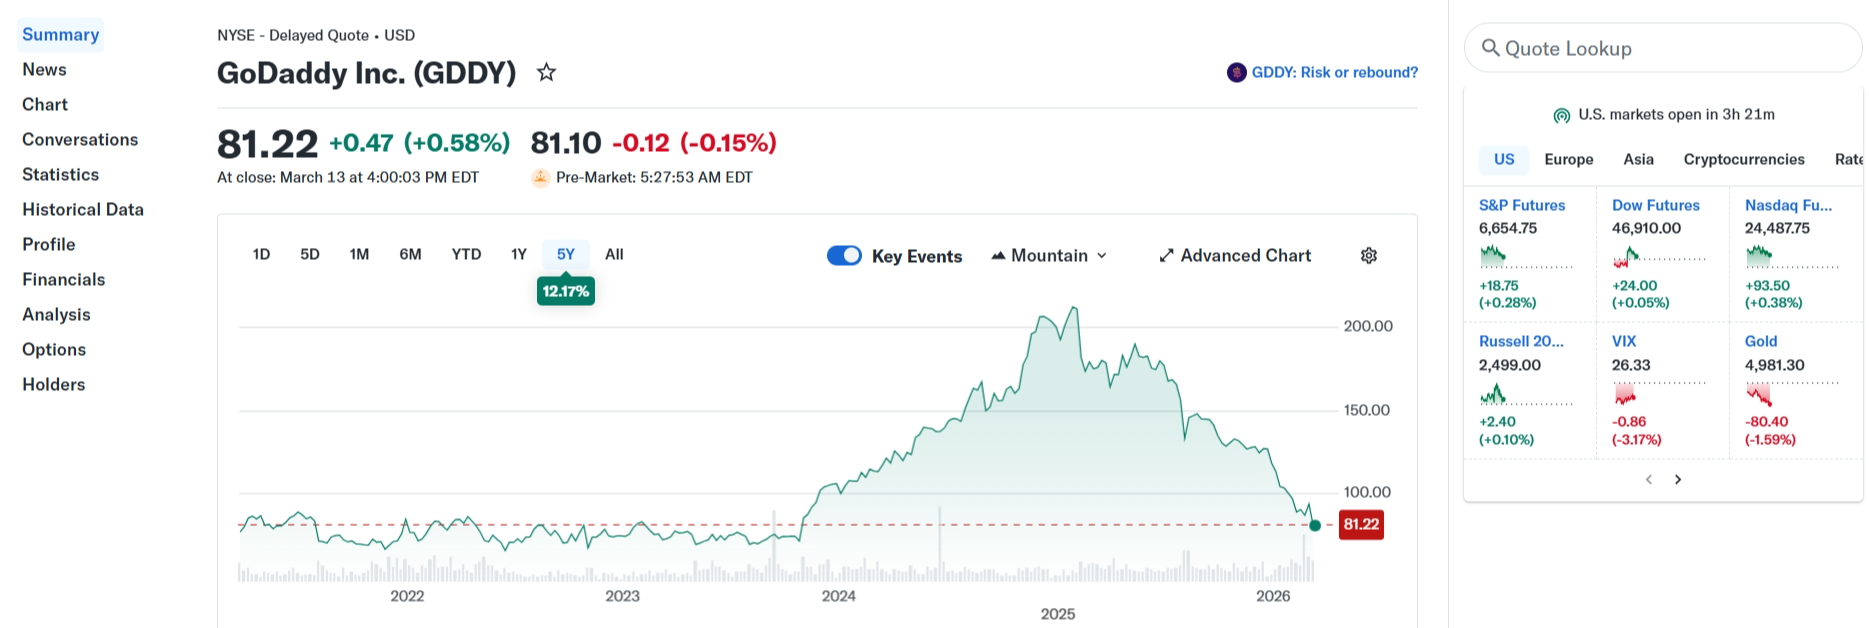Toggle the Key Events switch
The width and height of the screenshot is (1869, 628).
(x=844, y=256)
